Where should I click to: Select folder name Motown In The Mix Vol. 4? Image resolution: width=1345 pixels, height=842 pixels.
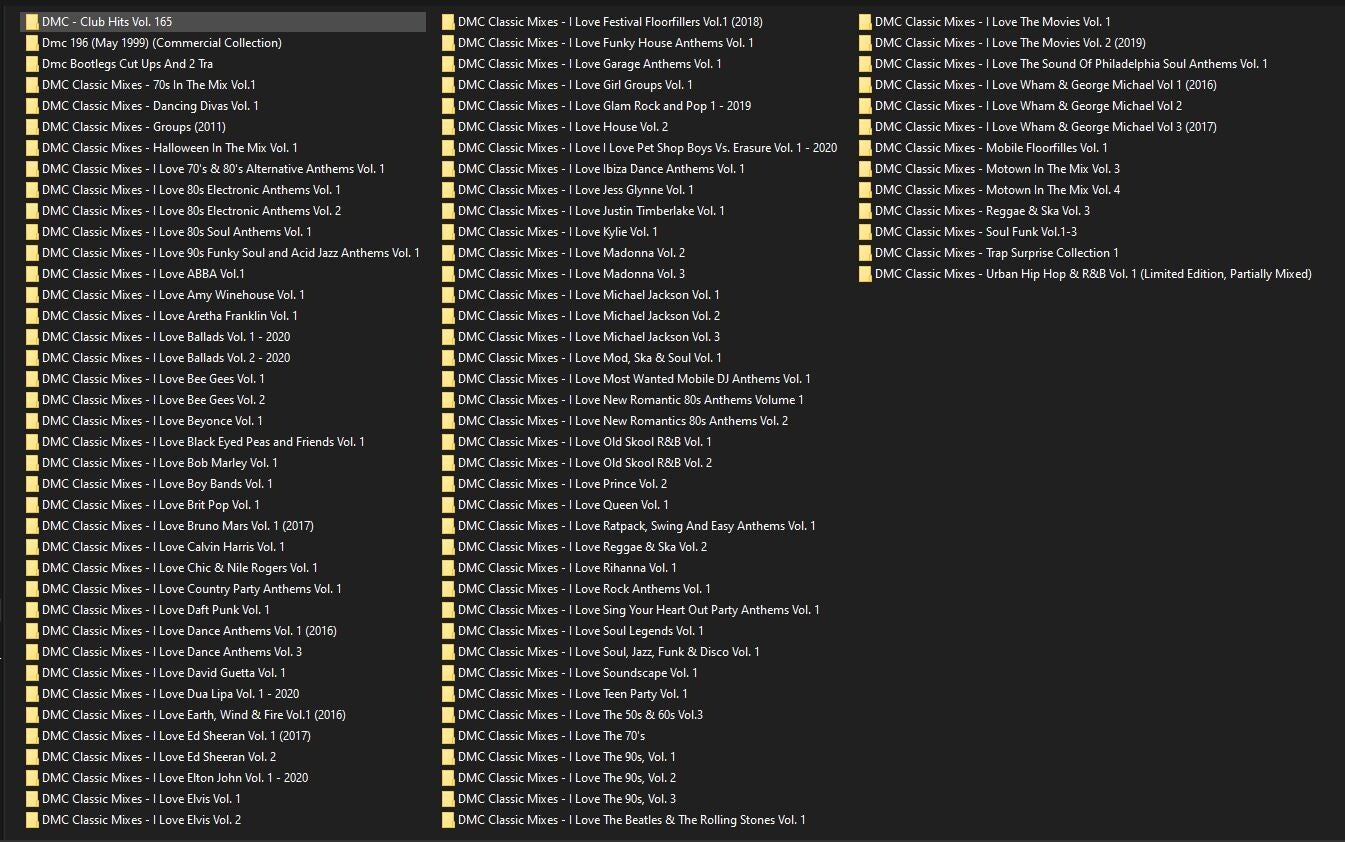(998, 190)
